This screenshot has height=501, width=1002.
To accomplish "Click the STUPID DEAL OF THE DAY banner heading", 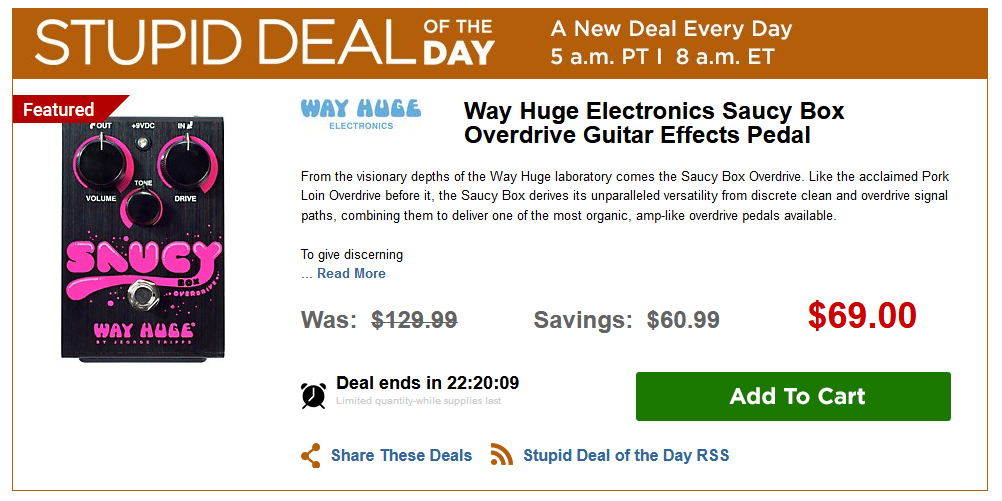I will pos(265,42).
